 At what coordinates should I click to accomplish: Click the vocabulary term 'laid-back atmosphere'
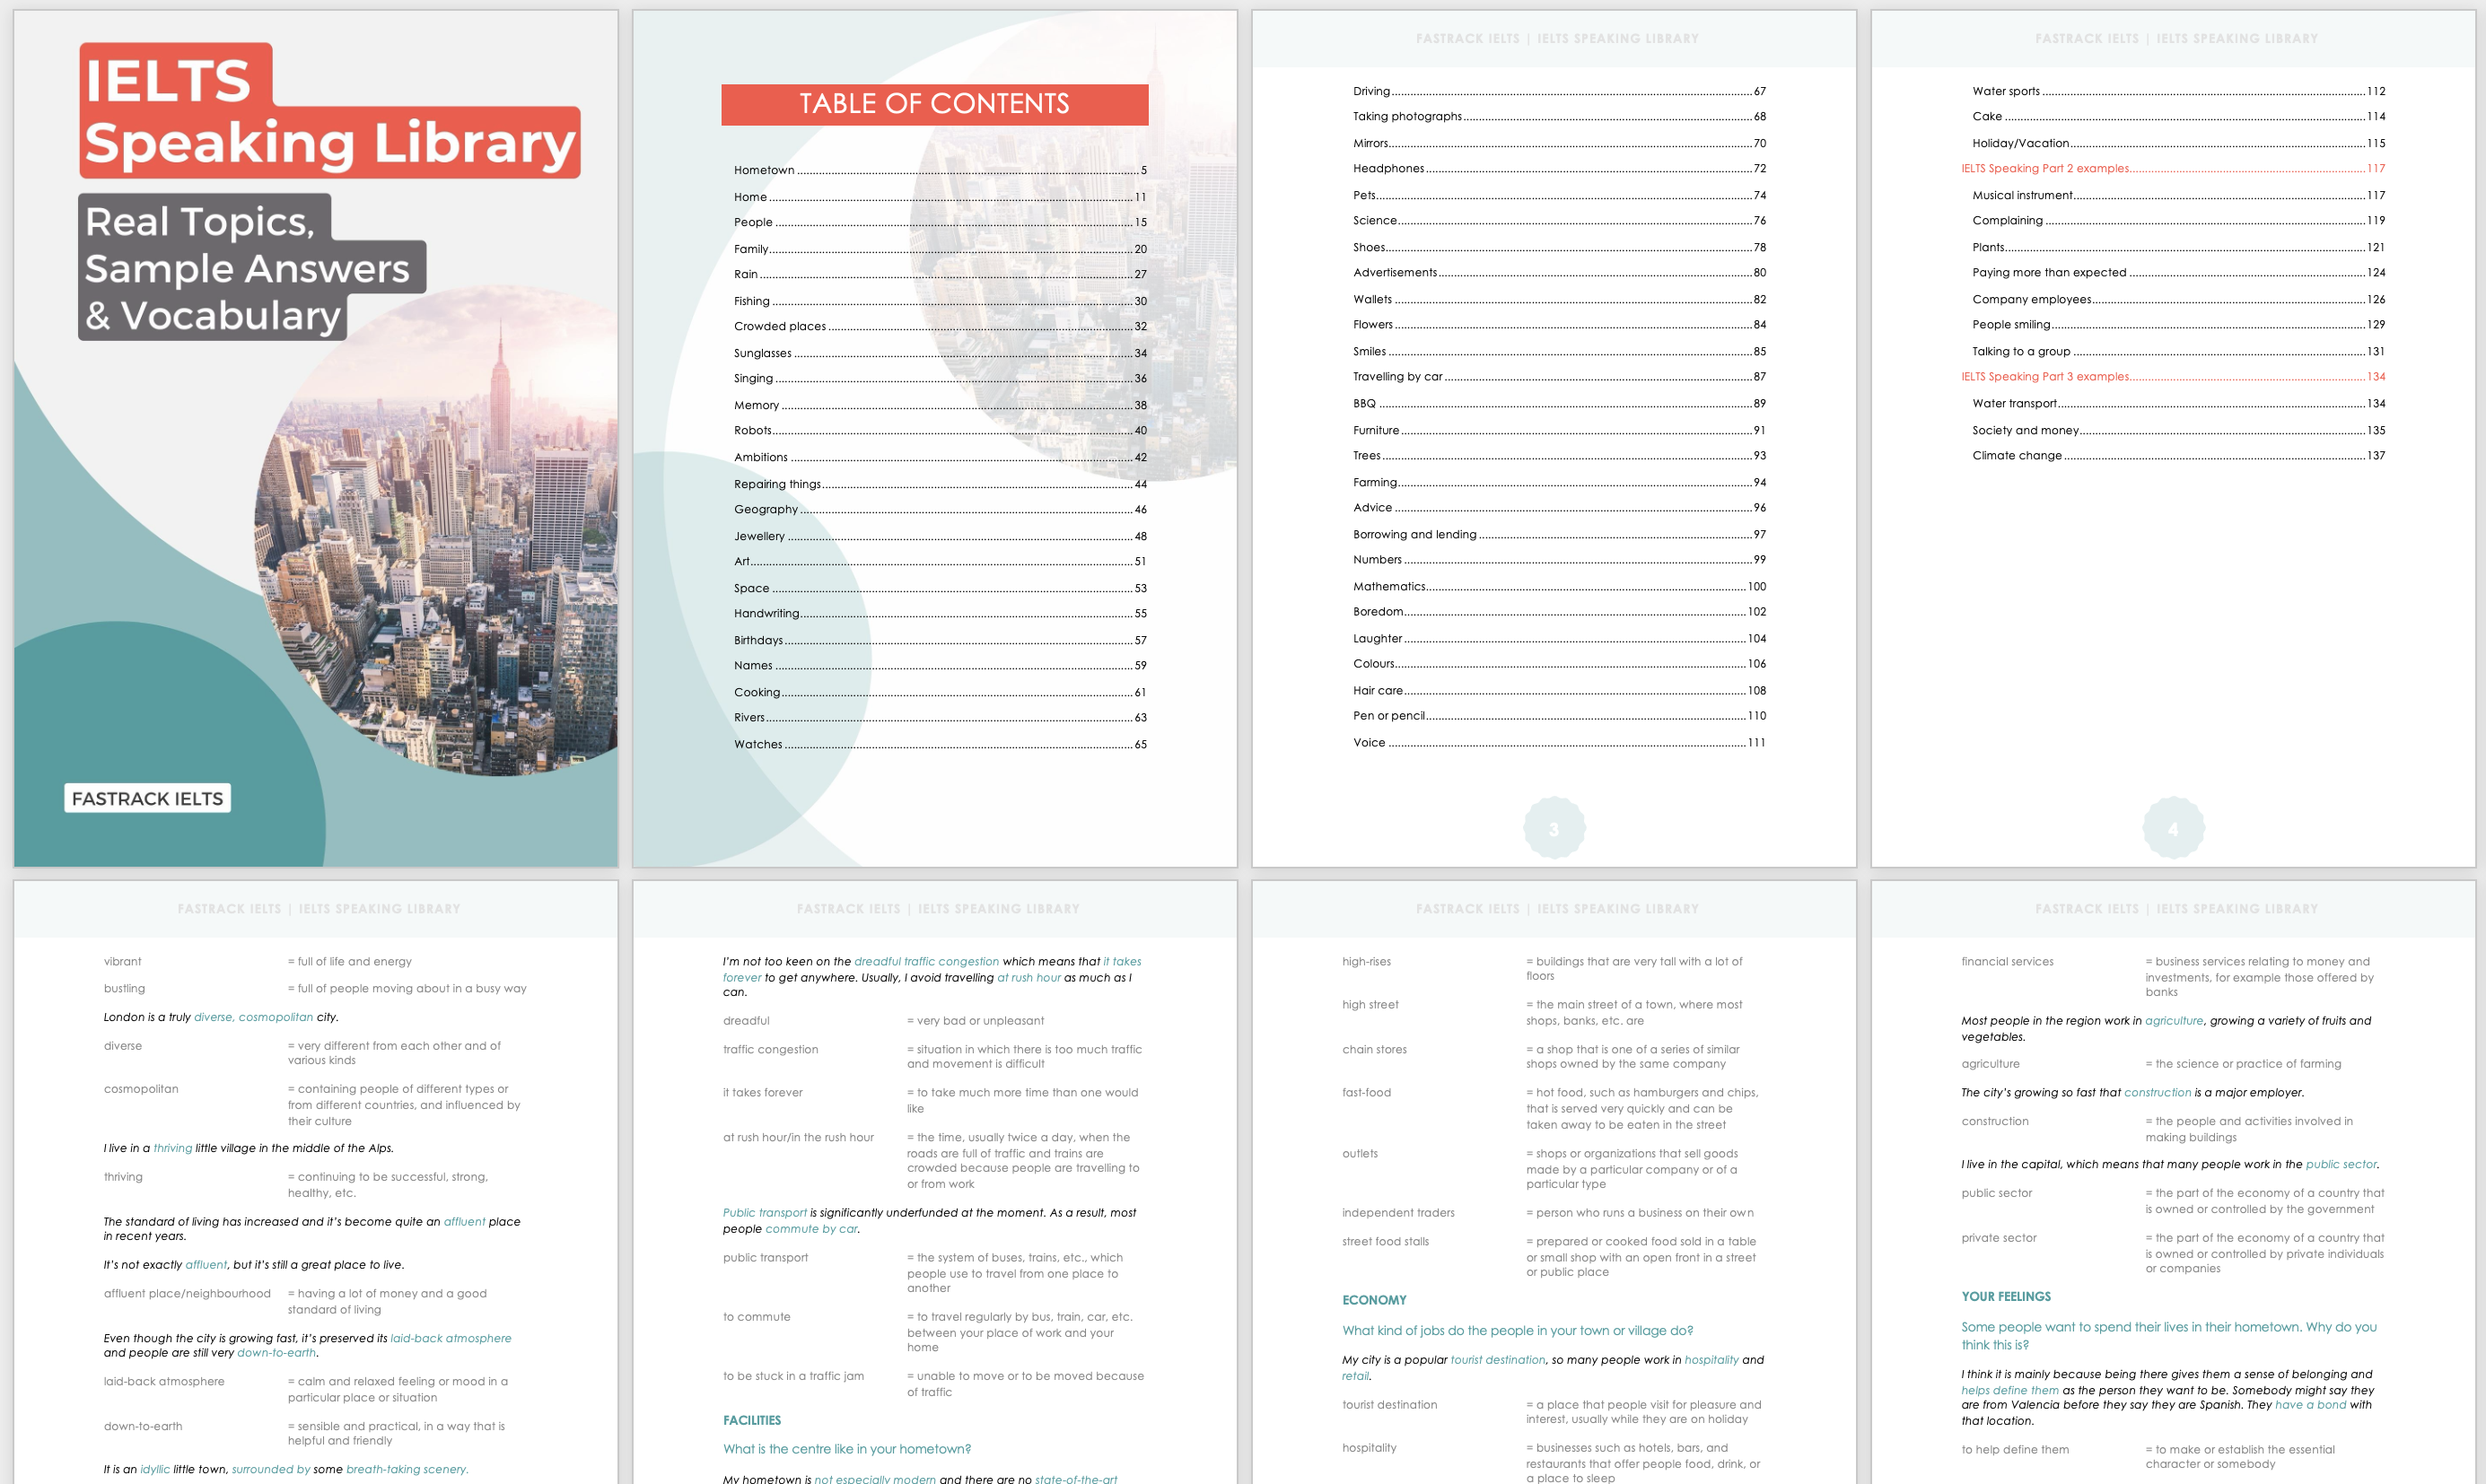pos(164,1381)
